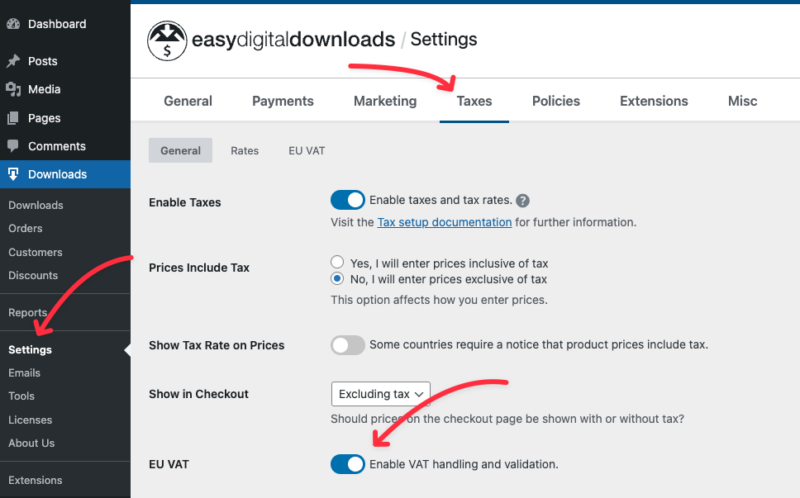Open the Show in Checkout dropdown
800x498 pixels.
(x=381, y=394)
